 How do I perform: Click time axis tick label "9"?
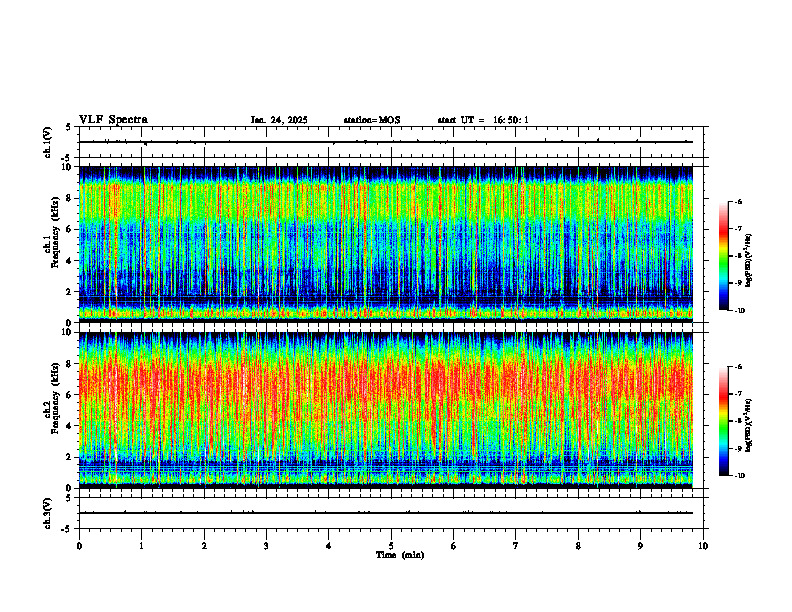coord(640,546)
